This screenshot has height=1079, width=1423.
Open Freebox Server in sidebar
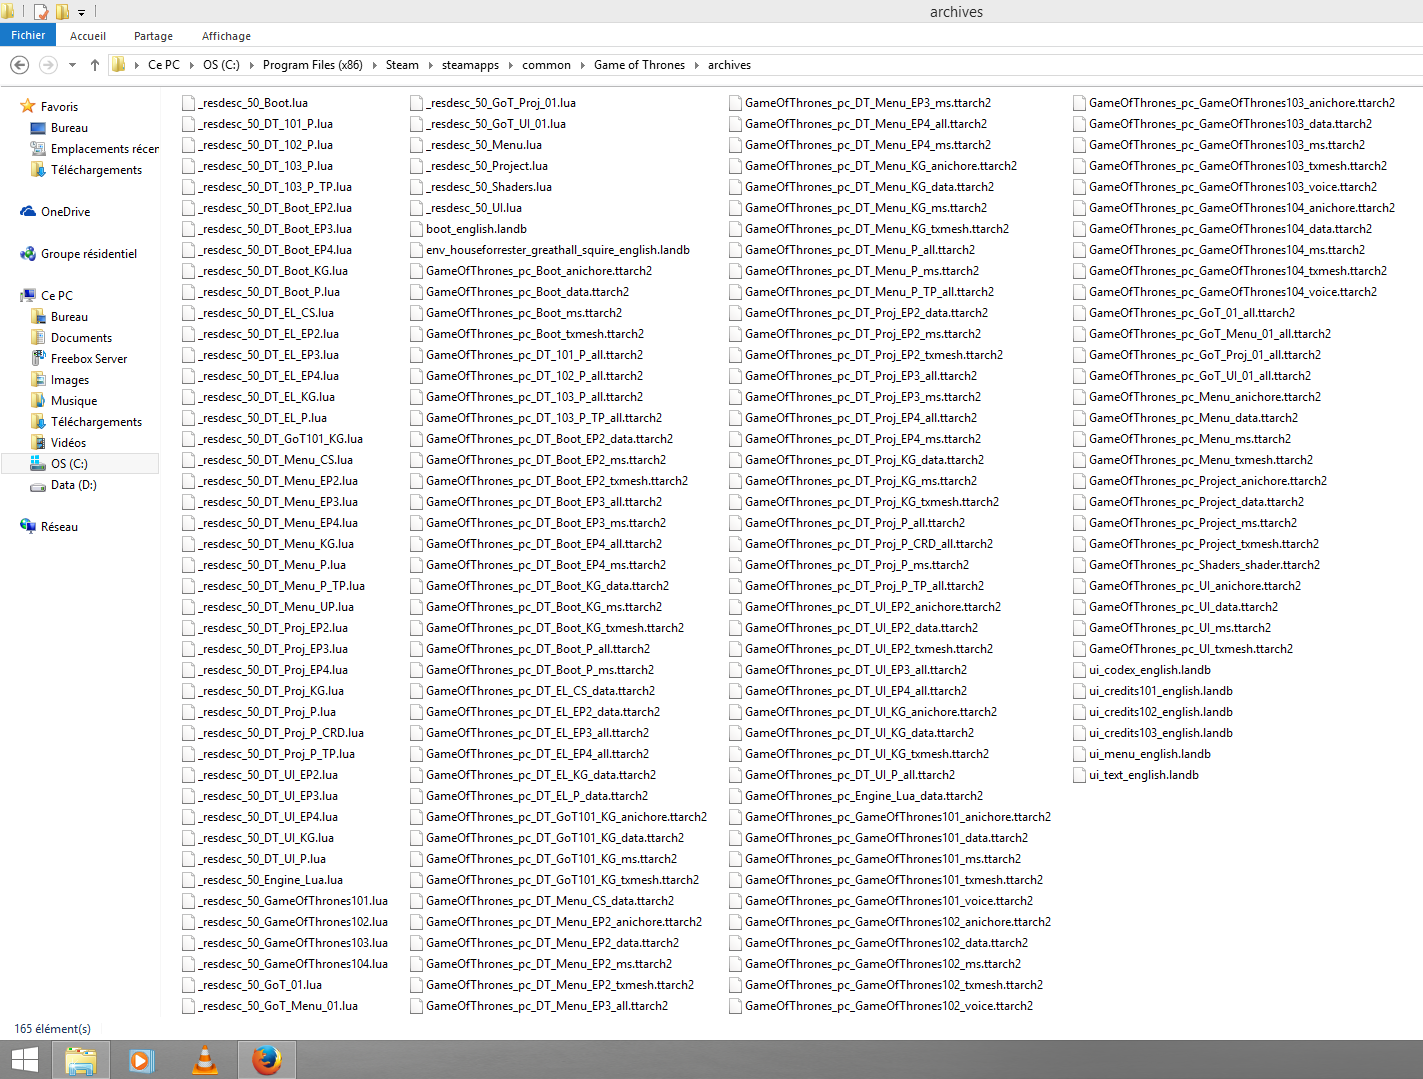pyautogui.click(x=89, y=359)
